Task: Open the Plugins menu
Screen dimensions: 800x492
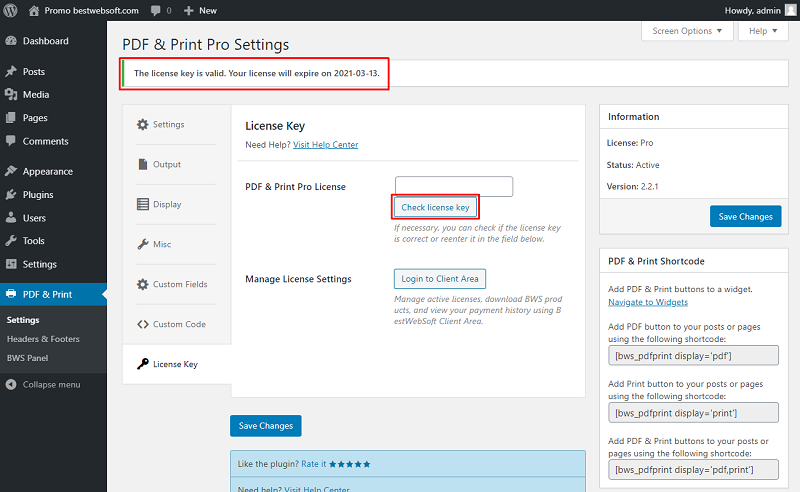Action: point(53,194)
